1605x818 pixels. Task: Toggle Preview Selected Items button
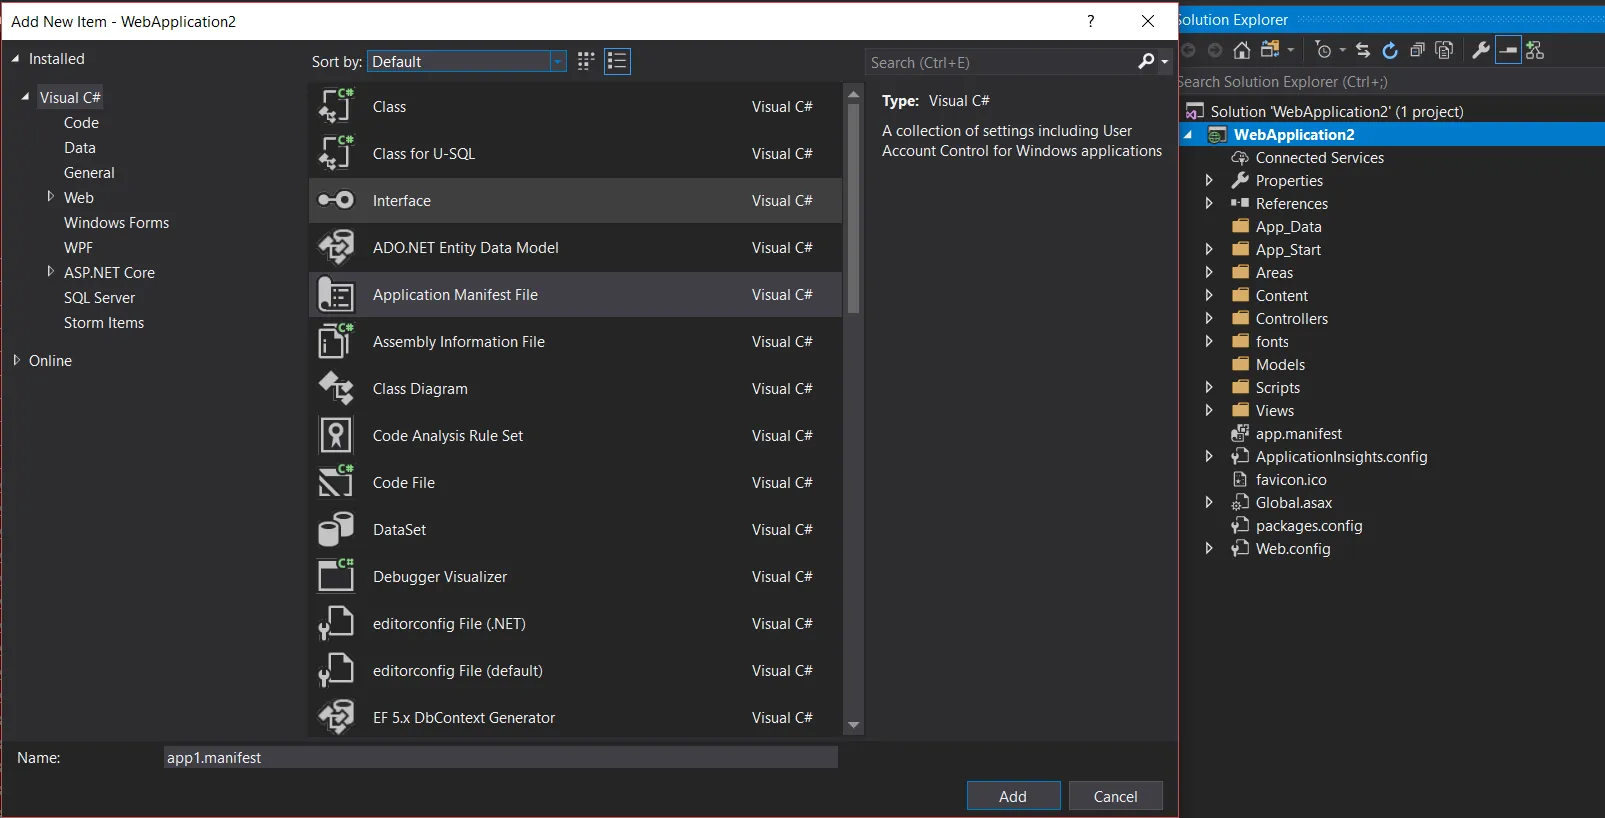[x=1508, y=50]
